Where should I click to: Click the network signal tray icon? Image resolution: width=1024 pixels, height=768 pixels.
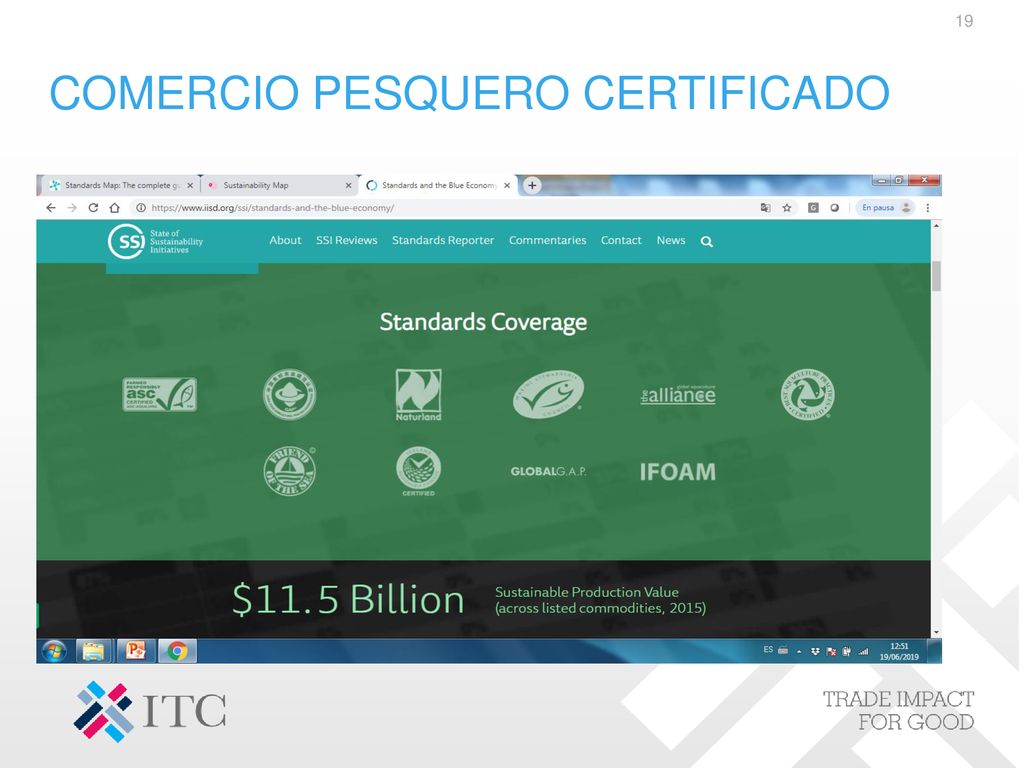(x=863, y=651)
